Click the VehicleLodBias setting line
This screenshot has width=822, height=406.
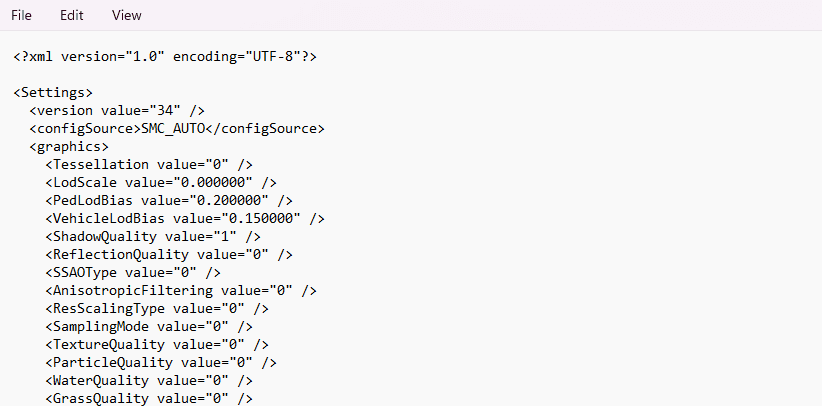(x=185, y=219)
